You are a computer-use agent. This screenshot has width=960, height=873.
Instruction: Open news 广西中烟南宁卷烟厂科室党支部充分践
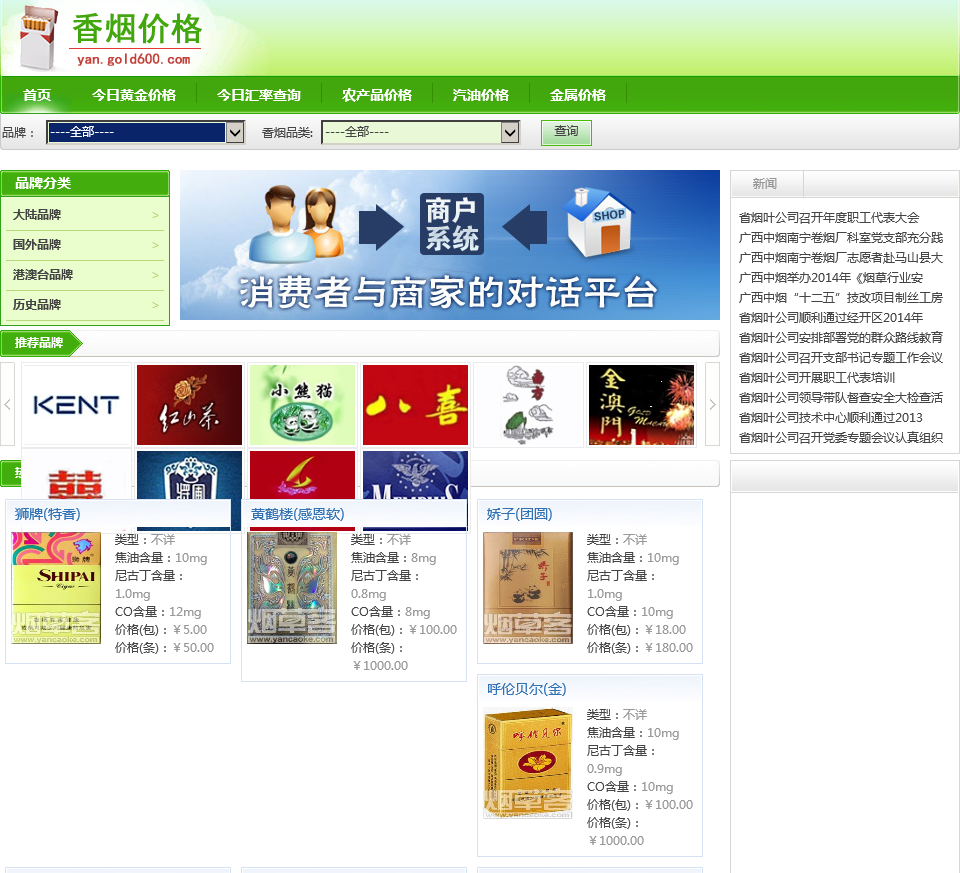click(x=841, y=238)
